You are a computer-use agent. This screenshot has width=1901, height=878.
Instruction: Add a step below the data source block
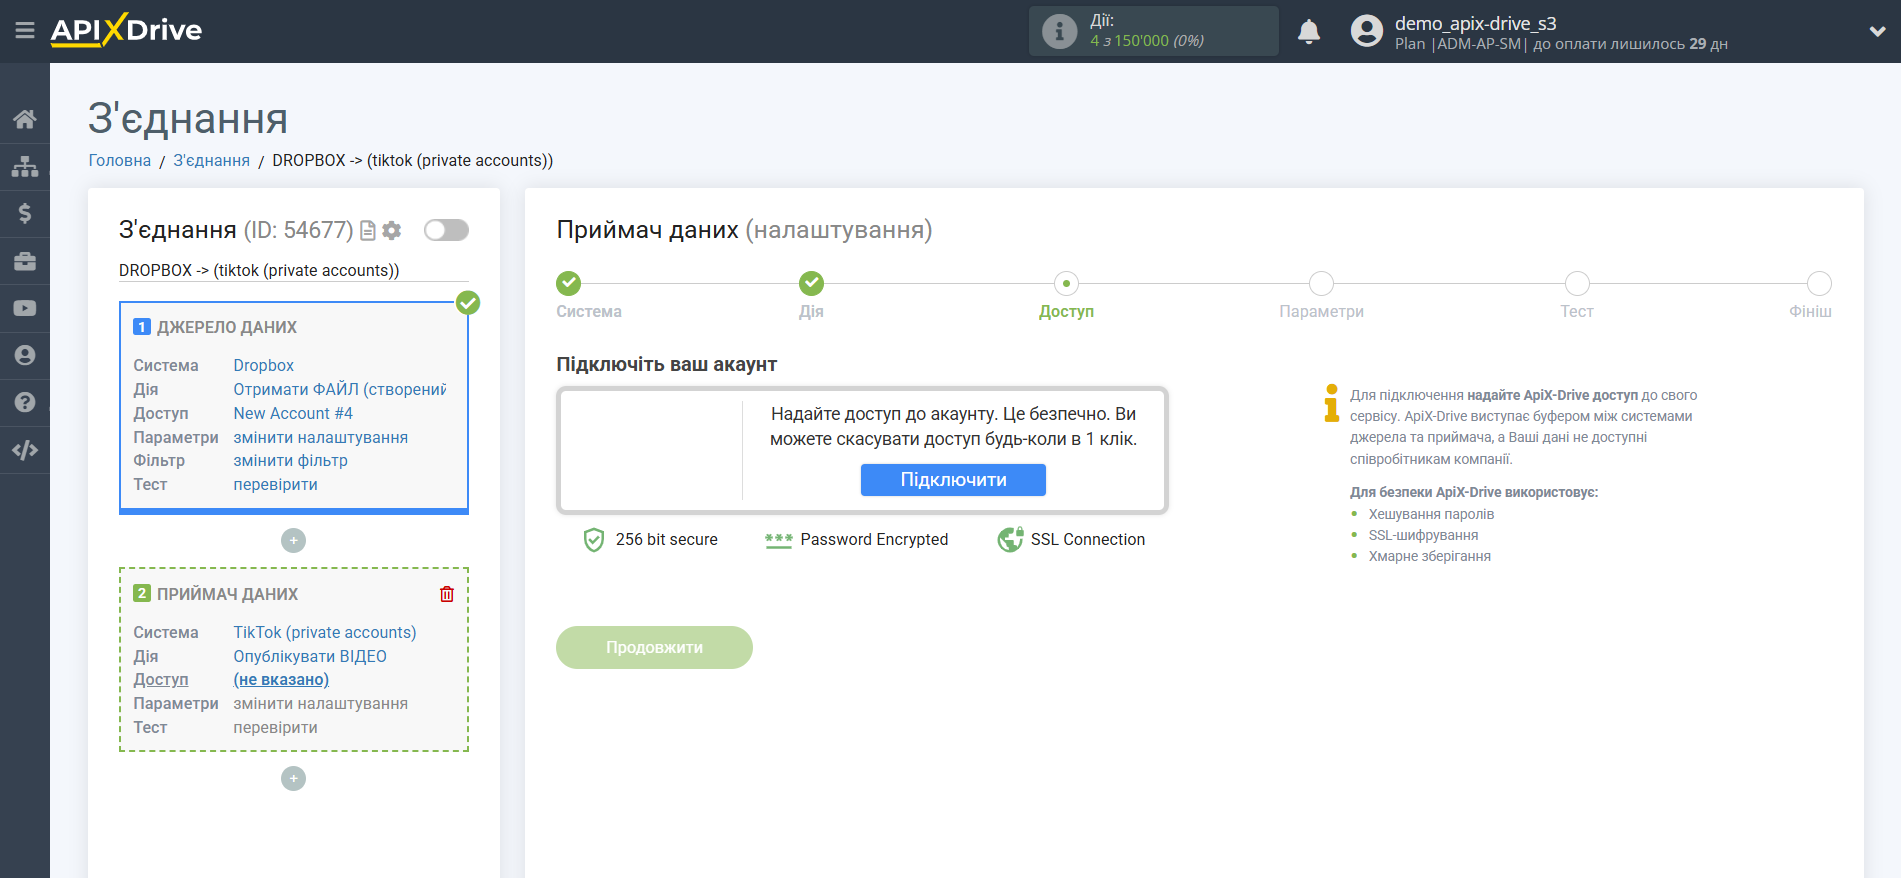click(x=293, y=540)
